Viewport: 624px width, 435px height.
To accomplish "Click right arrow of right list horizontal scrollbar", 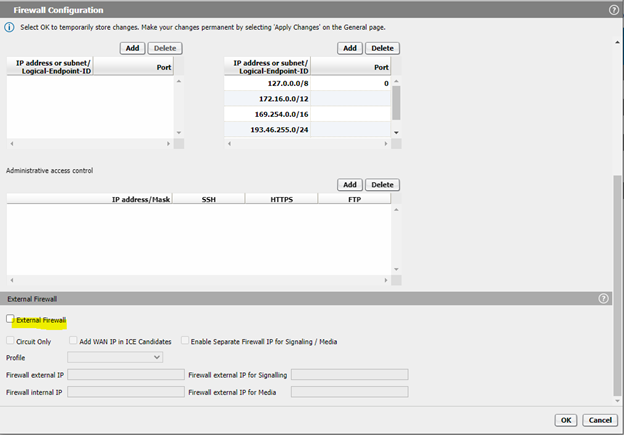I will (386, 144).
